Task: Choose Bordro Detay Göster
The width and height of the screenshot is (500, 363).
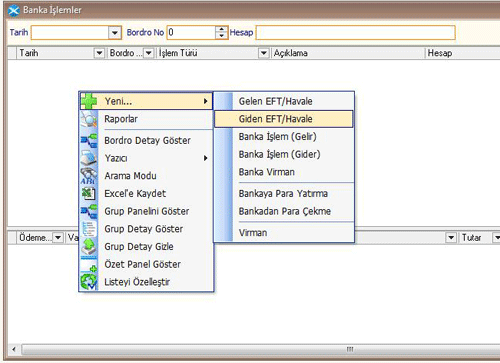Action: click(x=146, y=140)
